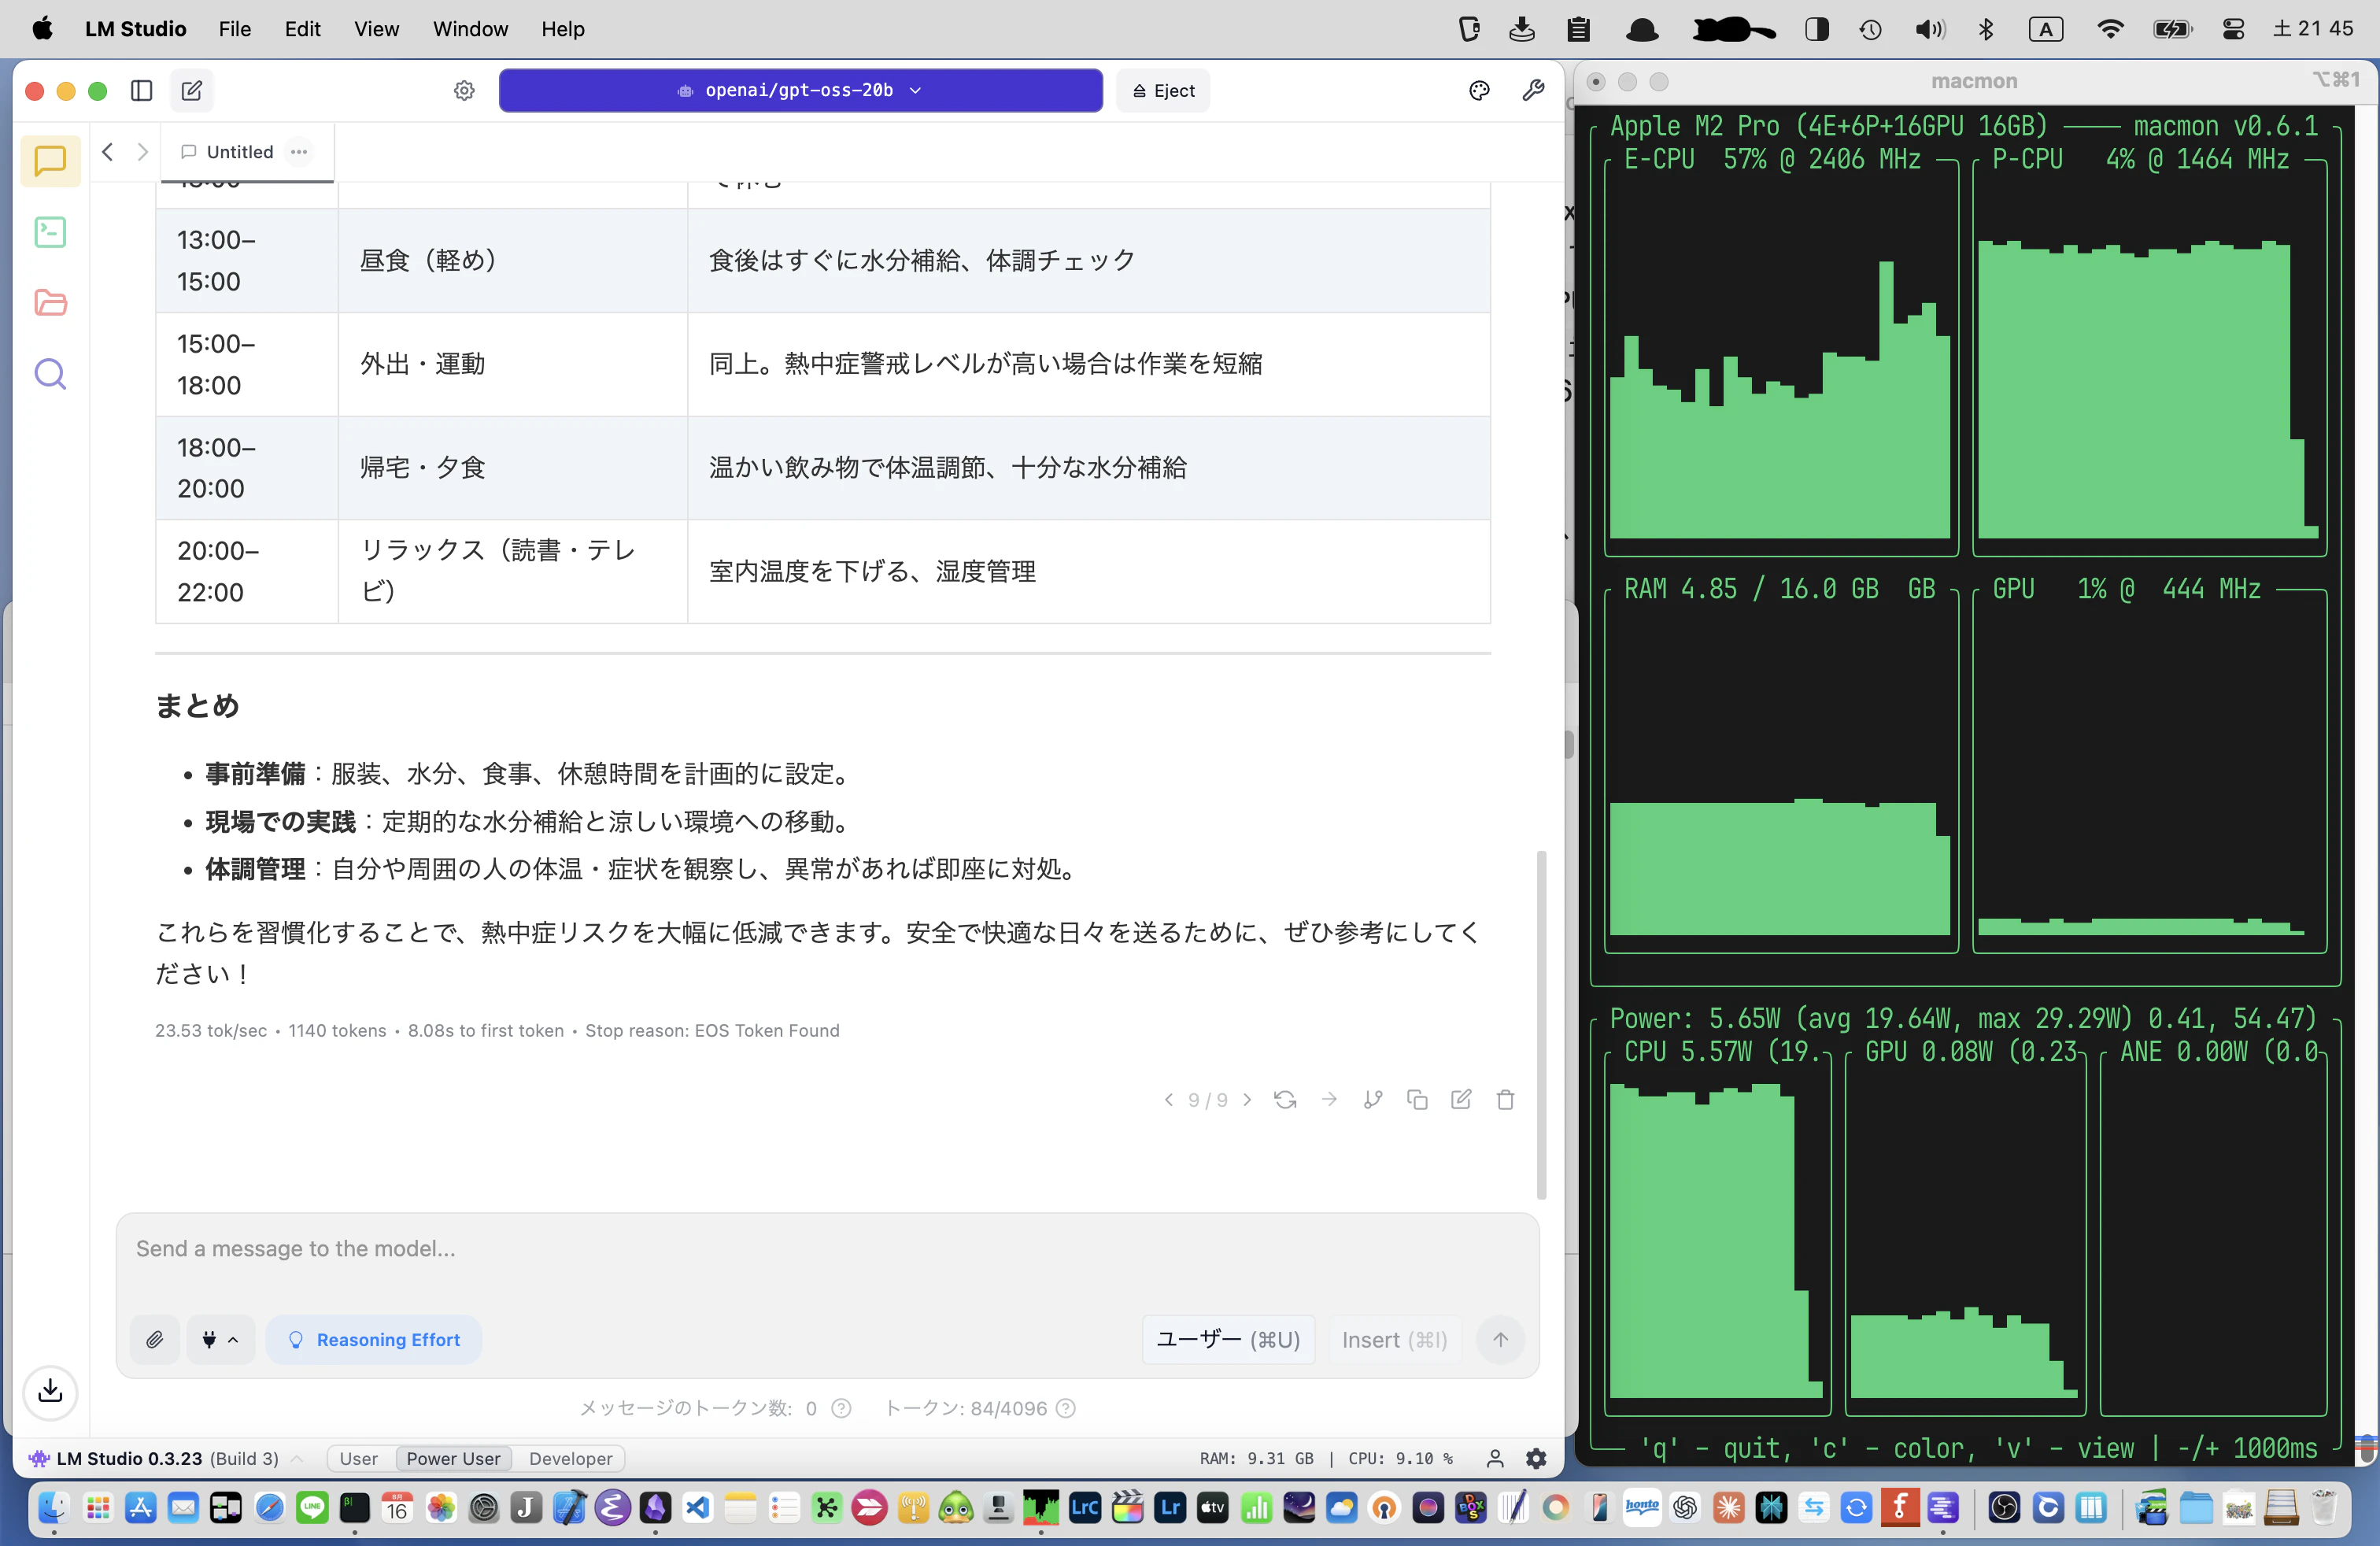The height and width of the screenshot is (1546, 2380).
Task: Click the Time Machine menu bar icon
Action: click(x=1870, y=29)
